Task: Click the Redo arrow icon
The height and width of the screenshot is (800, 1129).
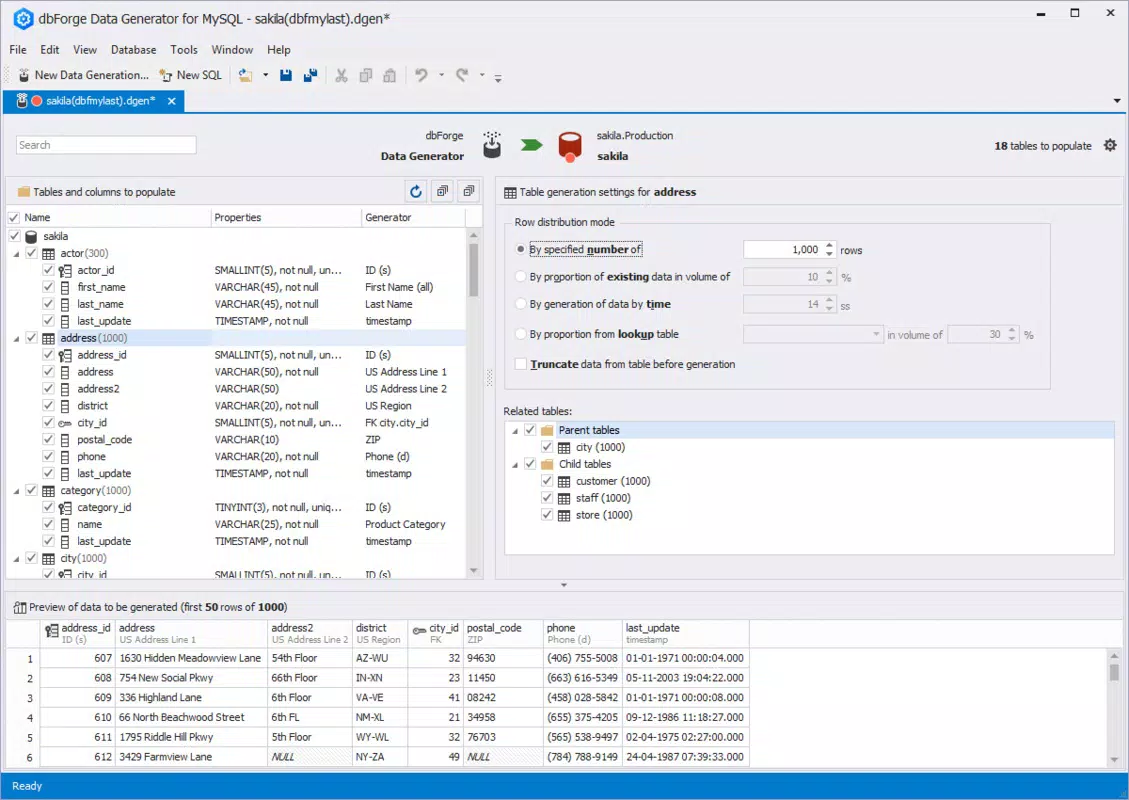Action: pos(462,75)
